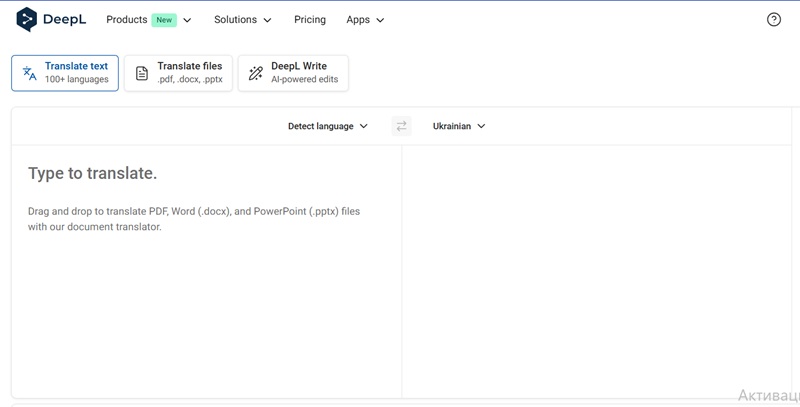Open the Apps menu label
The image size is (800, 407).
pyautogui.click(x=358, y=20)
